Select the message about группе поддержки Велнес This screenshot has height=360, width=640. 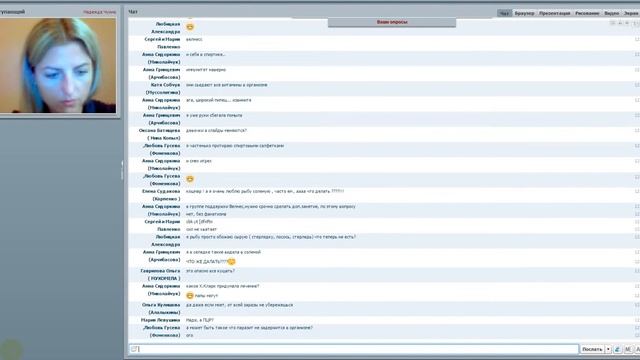tap(271, 207)
